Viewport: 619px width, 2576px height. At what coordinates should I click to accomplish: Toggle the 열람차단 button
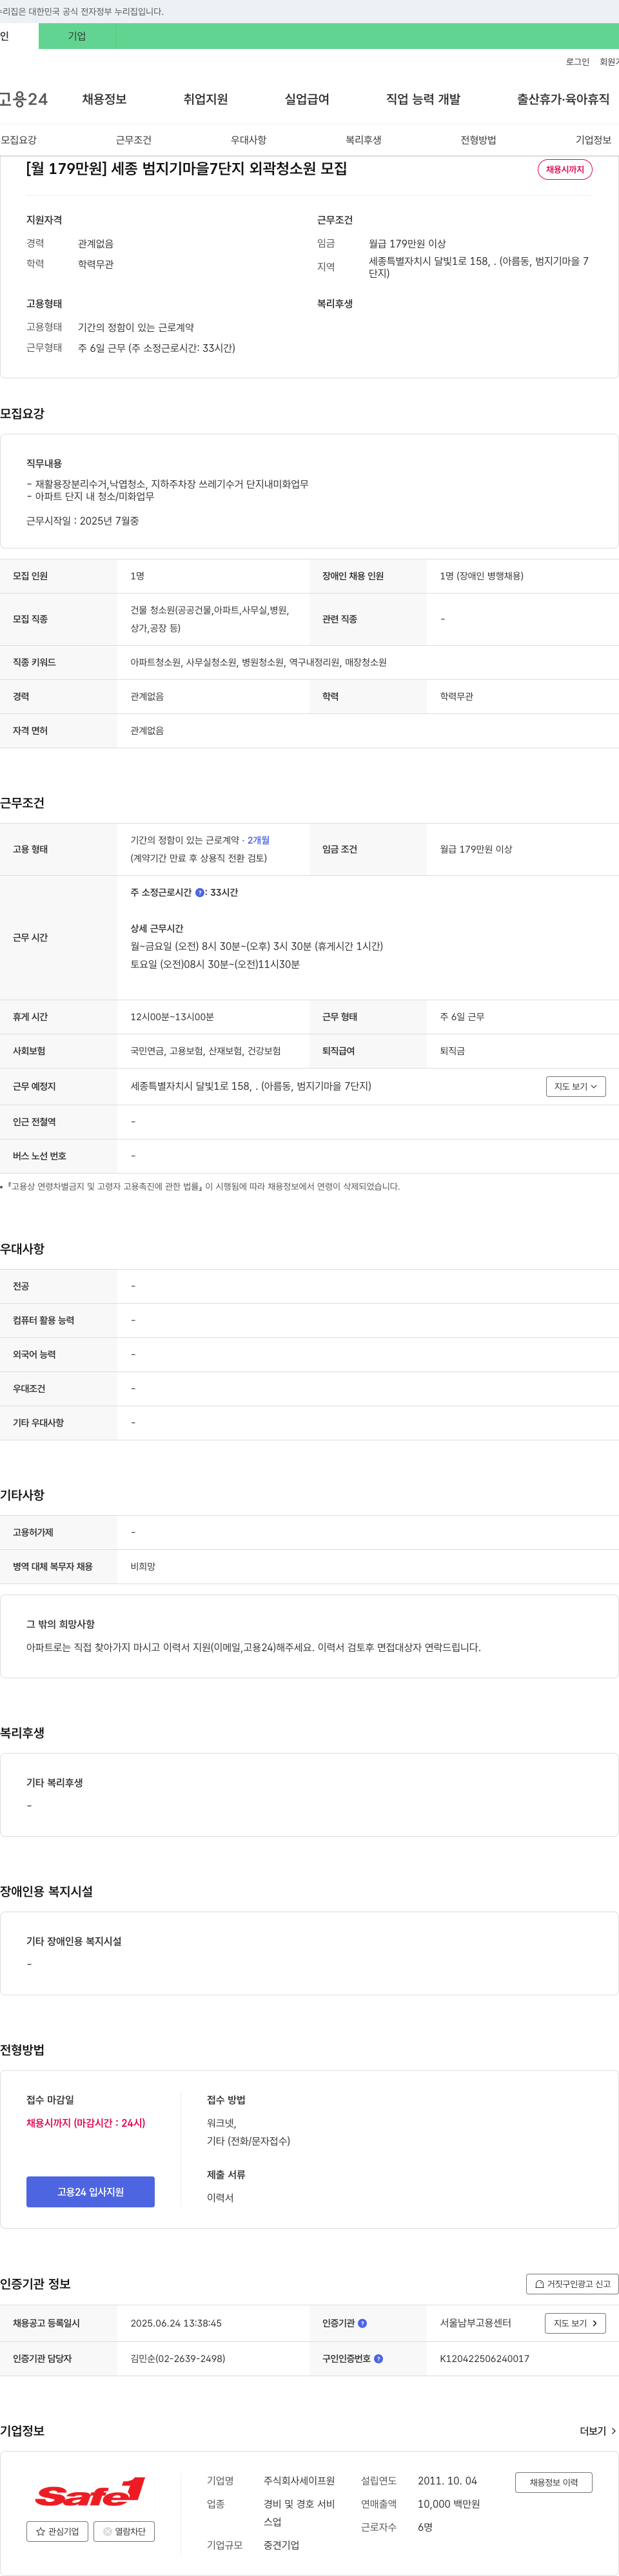[124, 2531]
